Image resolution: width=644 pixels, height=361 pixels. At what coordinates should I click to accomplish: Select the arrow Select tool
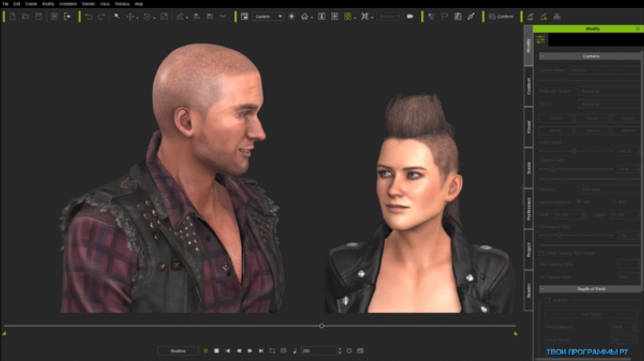tap(117, 16)
